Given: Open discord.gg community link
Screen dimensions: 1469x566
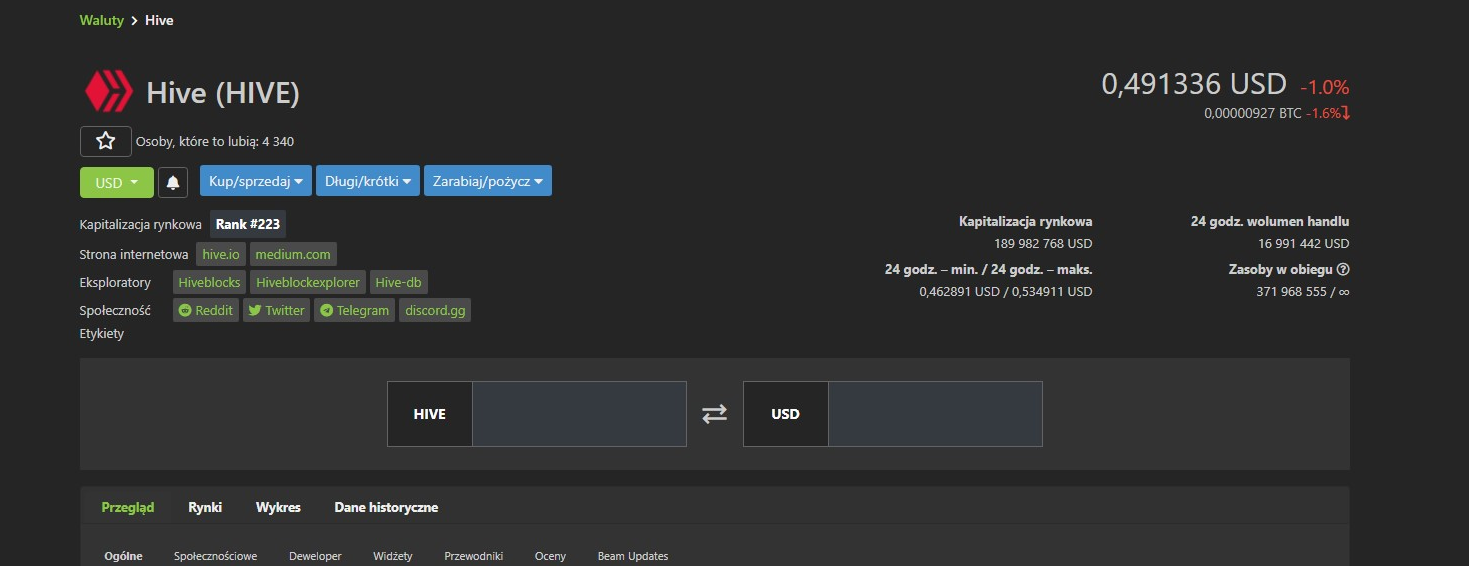Looking at the screenshot, I should point(435,310).
